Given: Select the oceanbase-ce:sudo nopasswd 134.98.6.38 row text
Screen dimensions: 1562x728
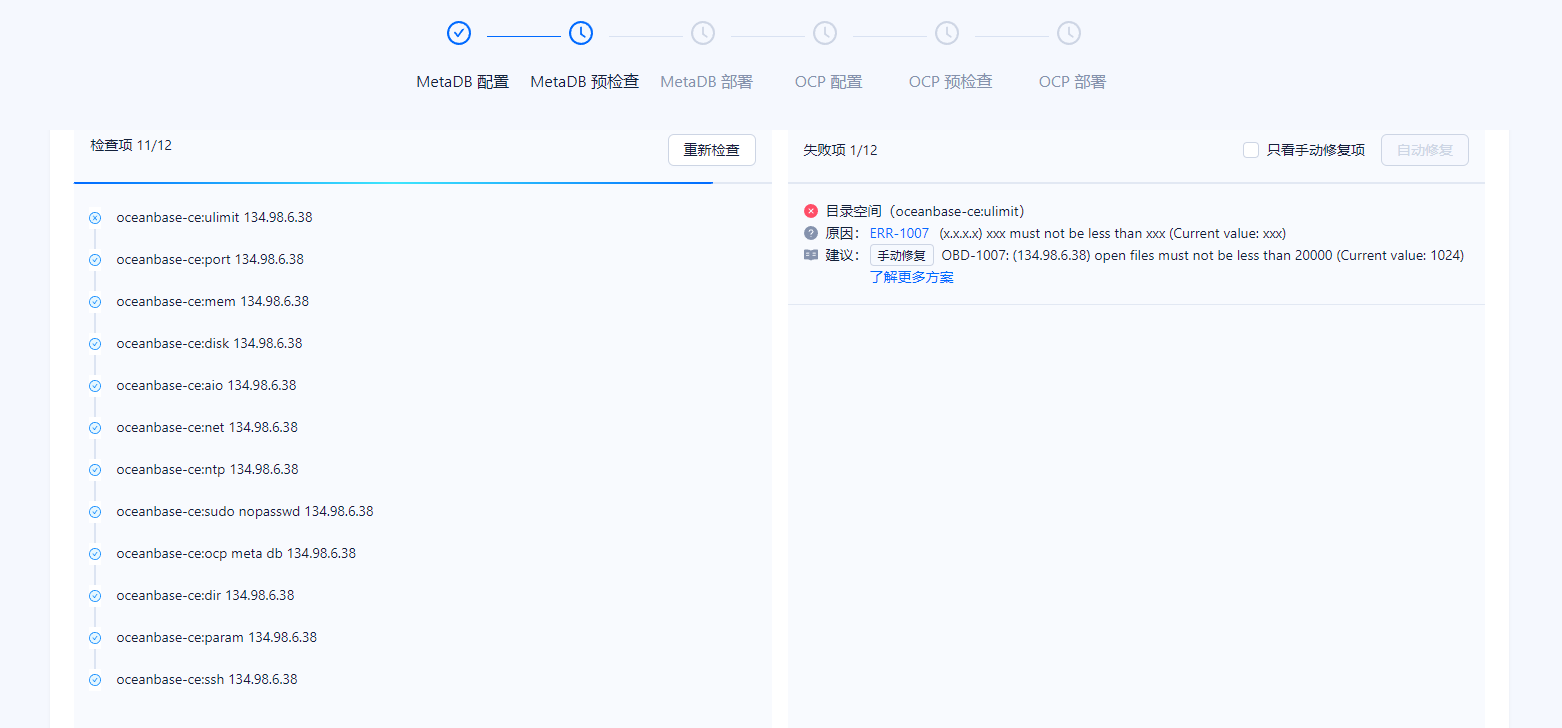Looking at the screenshot, I should click(x=245, y=511).
